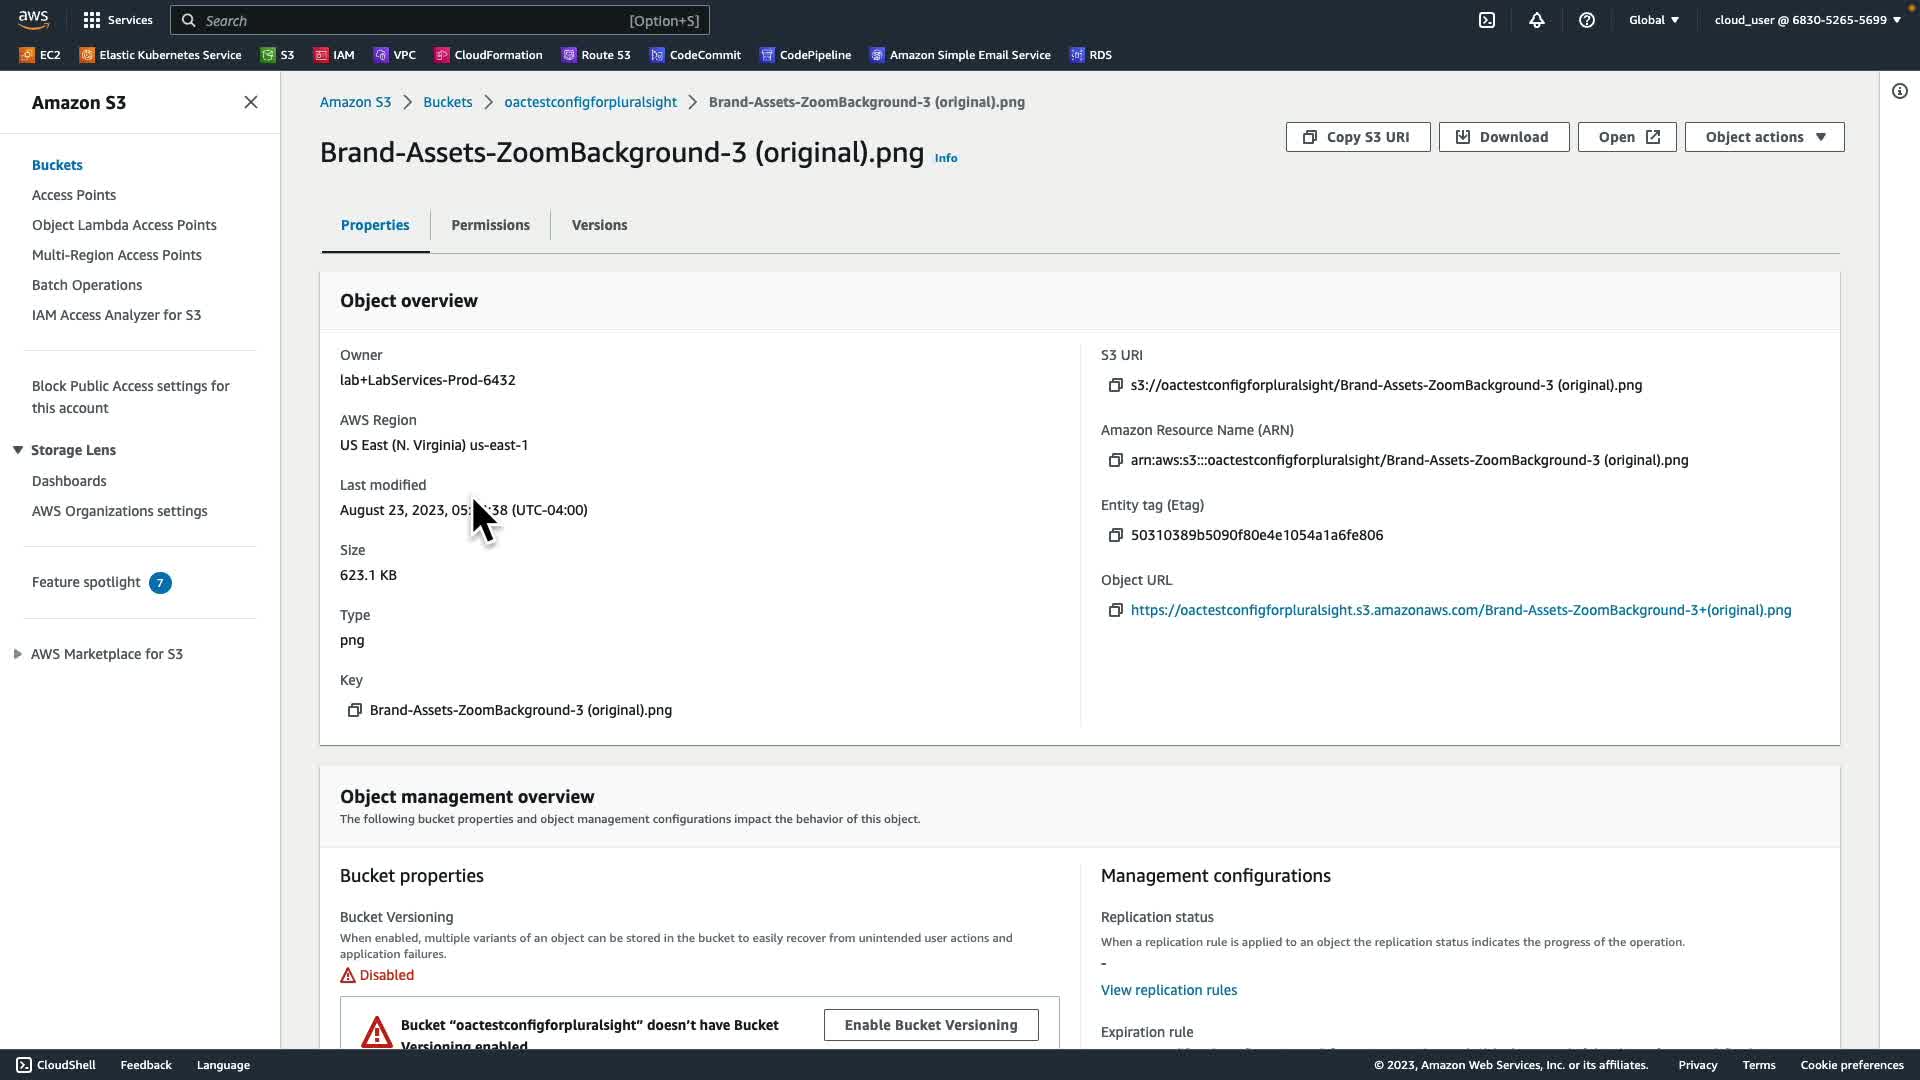Switch to the Permissions tab
Screen dimensions: 1920x1080
point(490,225)
